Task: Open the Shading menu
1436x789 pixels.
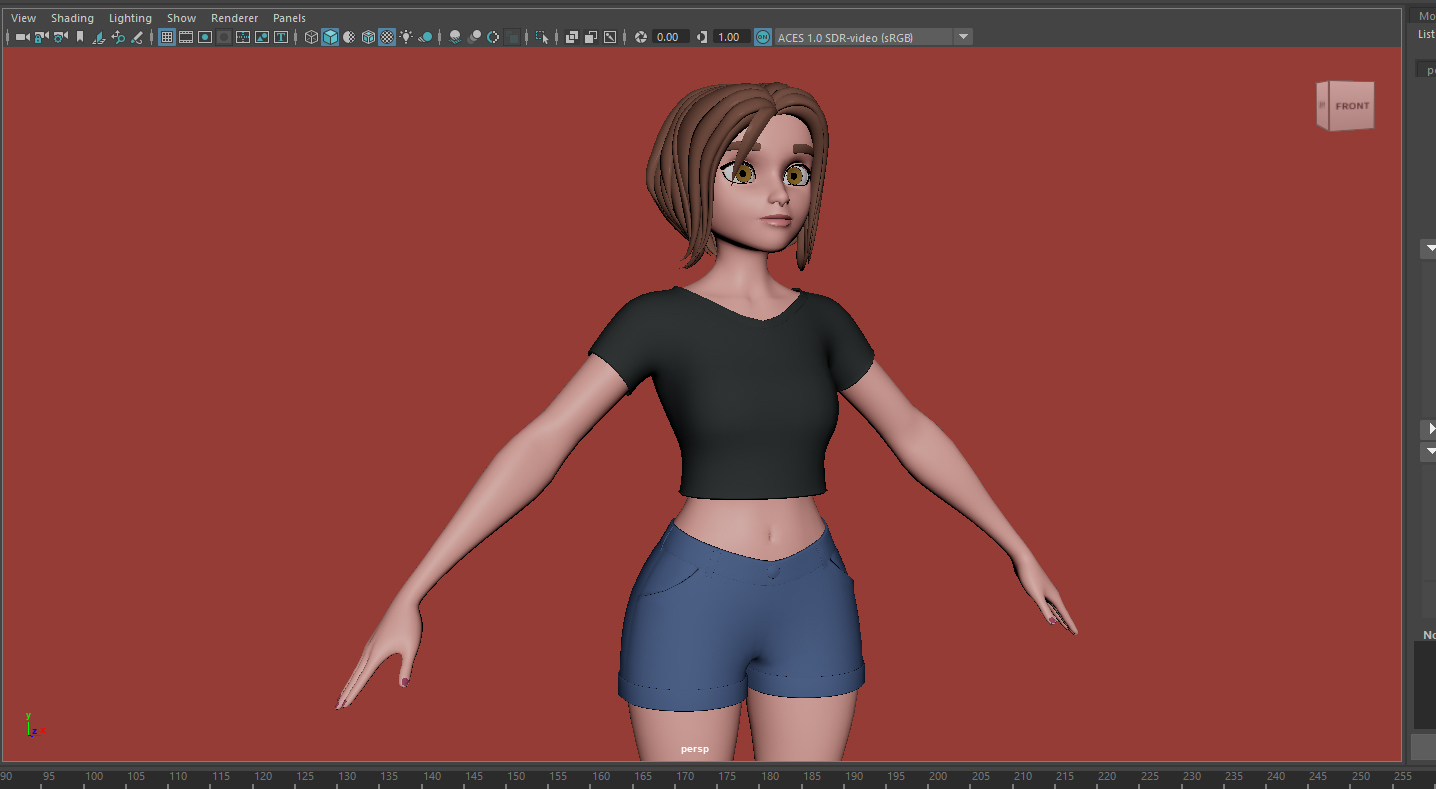Action: coord(72,17)
